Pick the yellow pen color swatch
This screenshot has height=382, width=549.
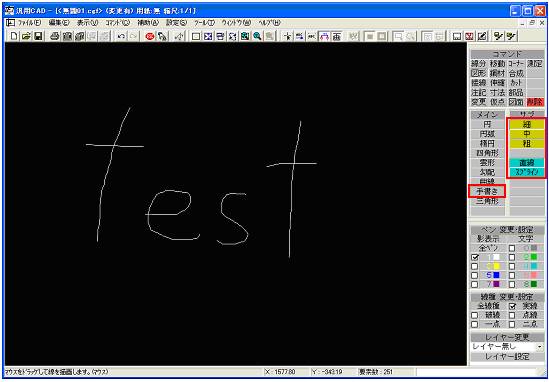tap(496, 266)
